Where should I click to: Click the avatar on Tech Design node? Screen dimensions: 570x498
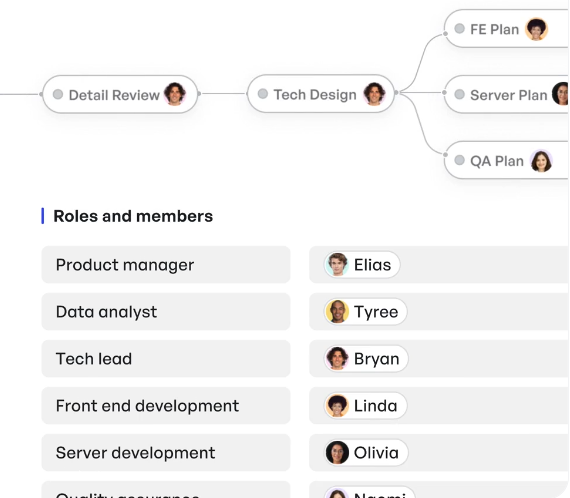pos(374,94)
